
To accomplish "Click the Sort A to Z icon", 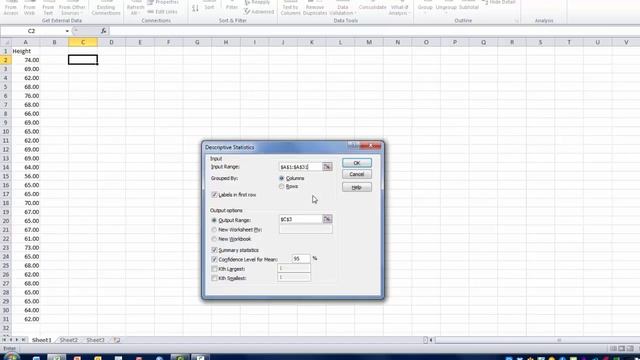I will pyautogui.click(x=196, y=8).
